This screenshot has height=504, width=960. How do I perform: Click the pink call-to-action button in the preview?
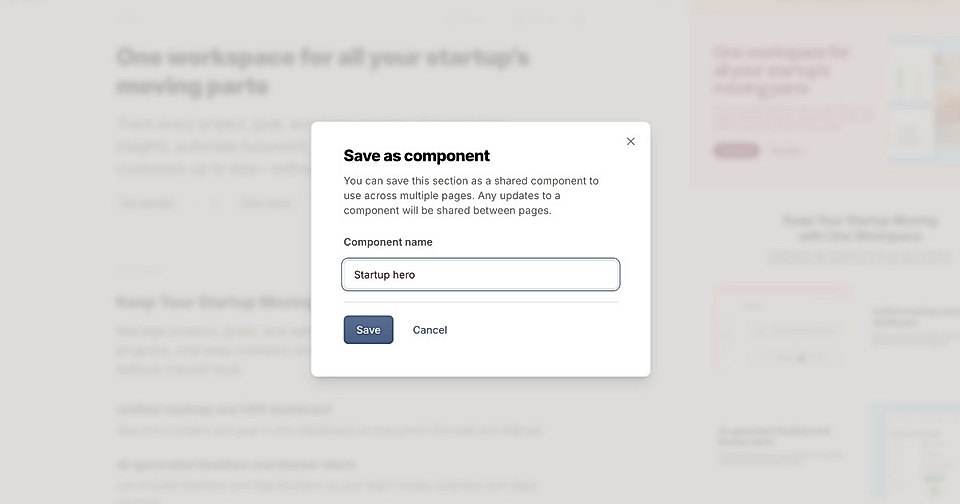(x=736, y=150)
